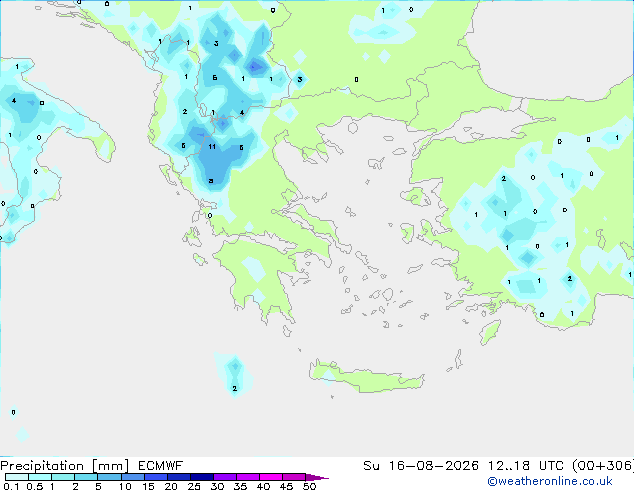Select the 50 mm purple legend arrow
This screenshot has height=490, width=634.
[x=317, y=477]
